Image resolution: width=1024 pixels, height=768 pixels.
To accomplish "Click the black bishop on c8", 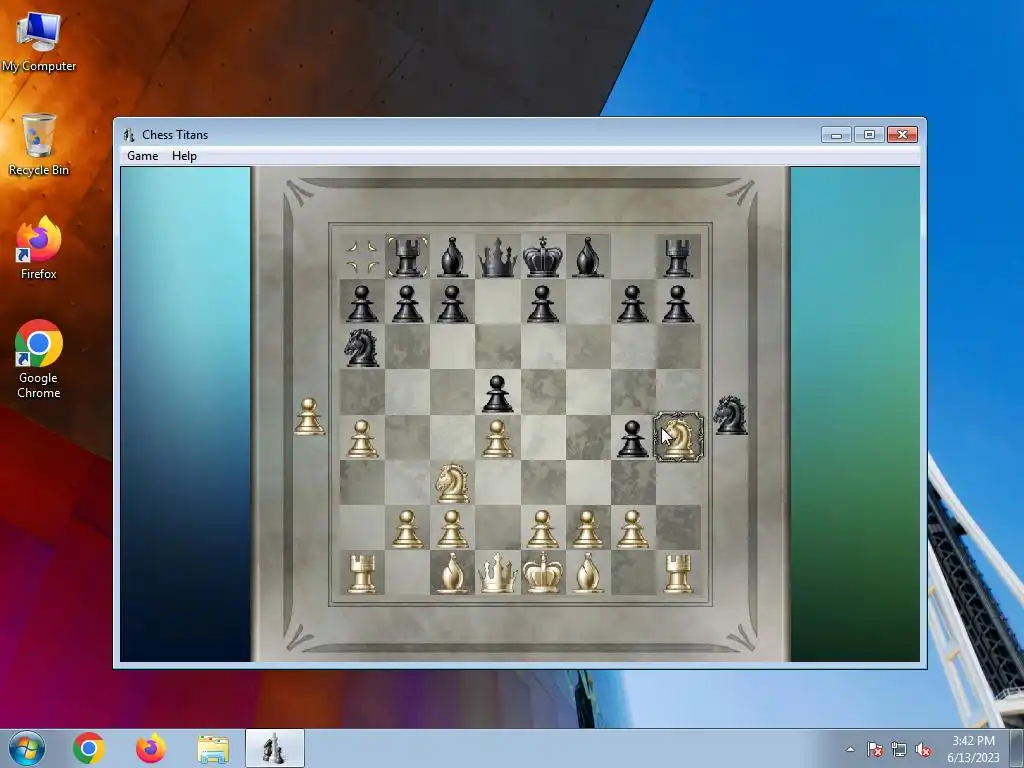I will (453, 257).
